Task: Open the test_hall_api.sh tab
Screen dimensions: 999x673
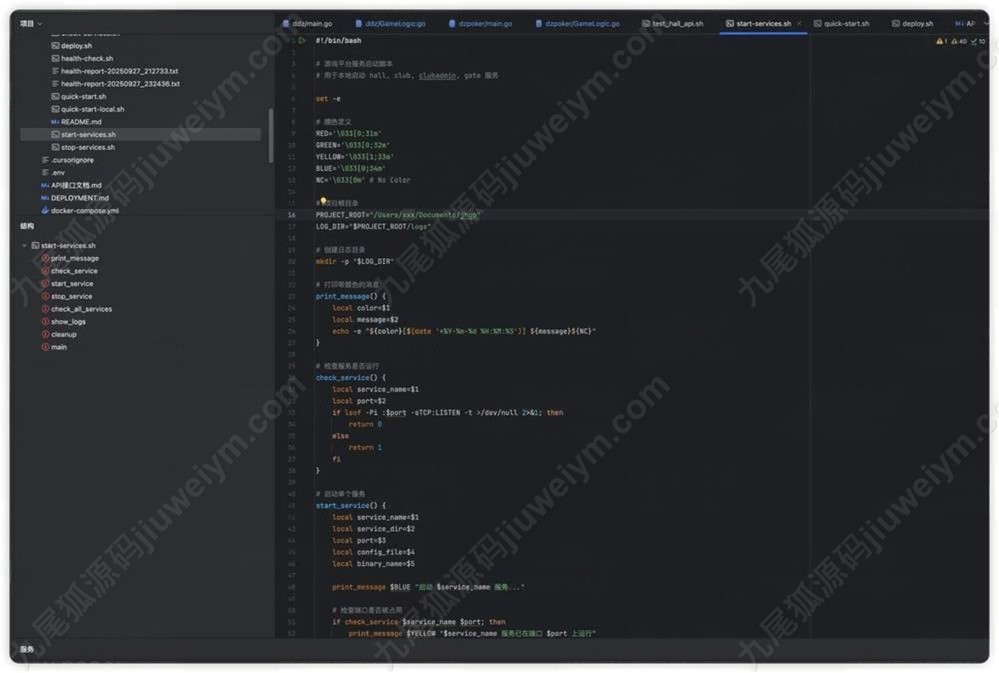Action: click(x=677, y=23)
